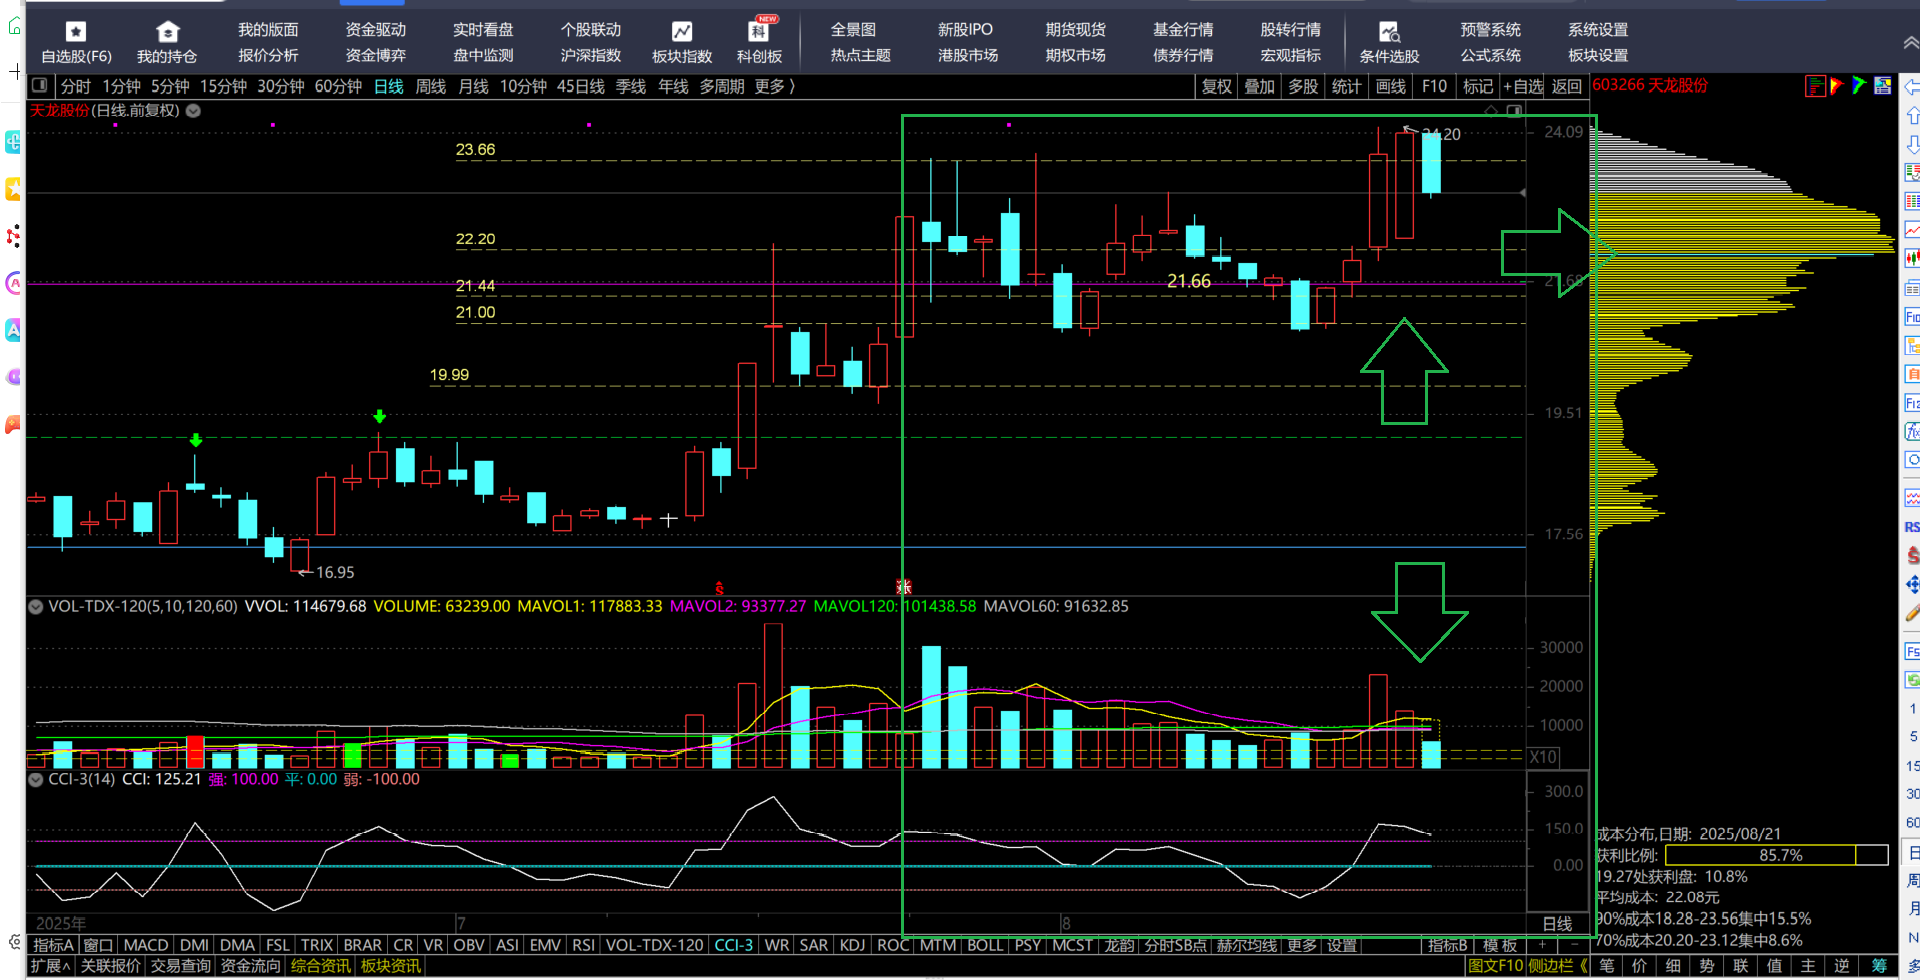Toggle the panel layout icon left of 分时

40,86
